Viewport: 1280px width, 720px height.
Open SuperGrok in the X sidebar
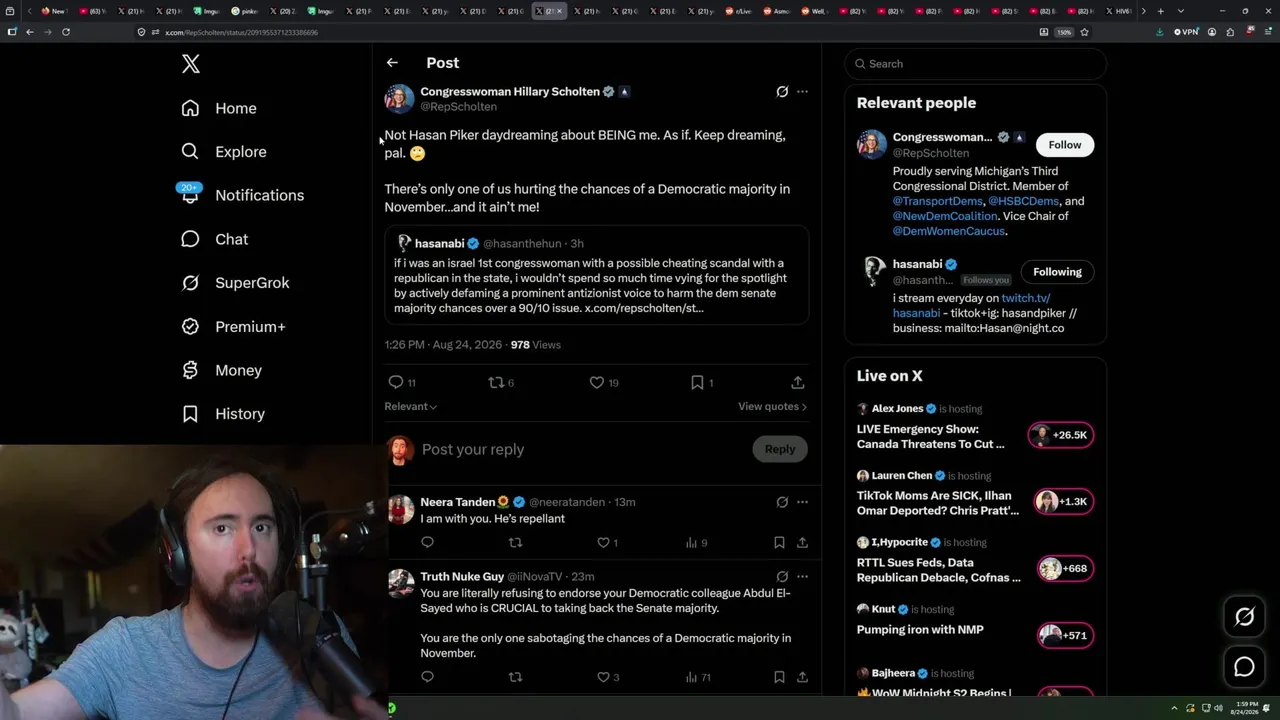pos(236,283)
